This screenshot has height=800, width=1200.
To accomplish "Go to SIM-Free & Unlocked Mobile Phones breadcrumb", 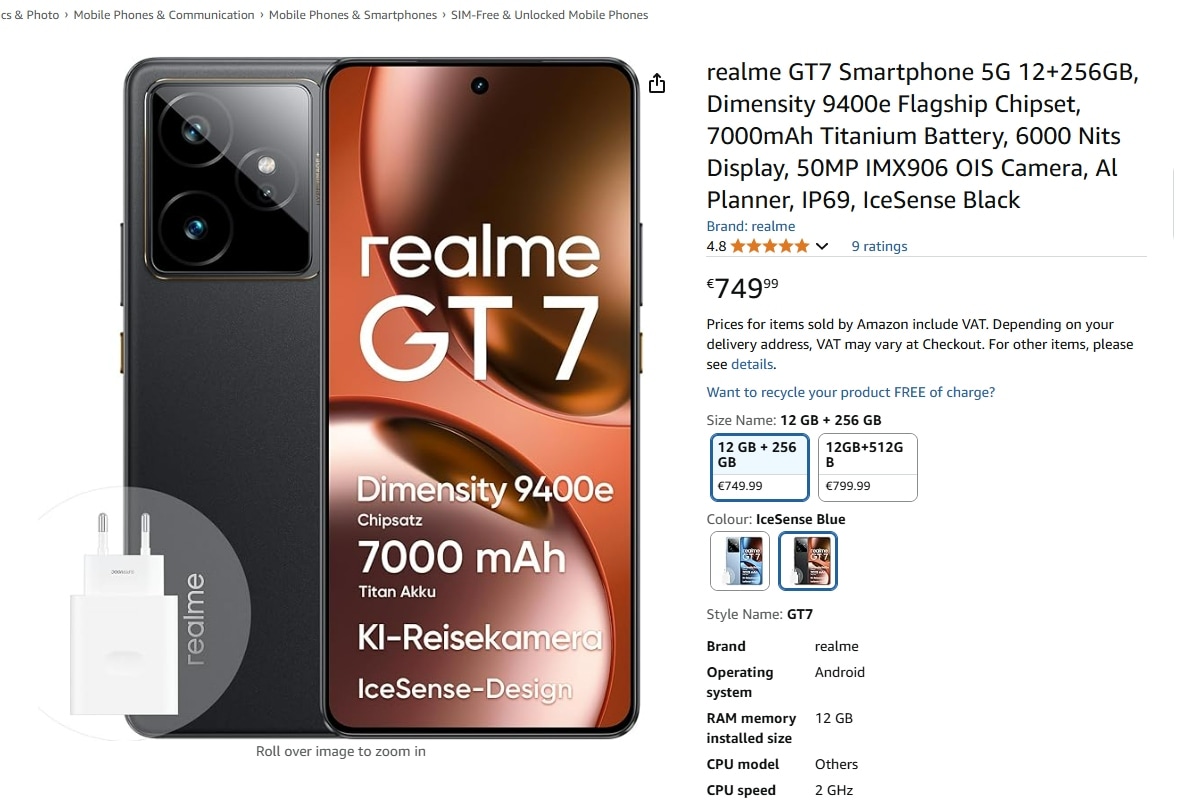I will coord(549,15).
